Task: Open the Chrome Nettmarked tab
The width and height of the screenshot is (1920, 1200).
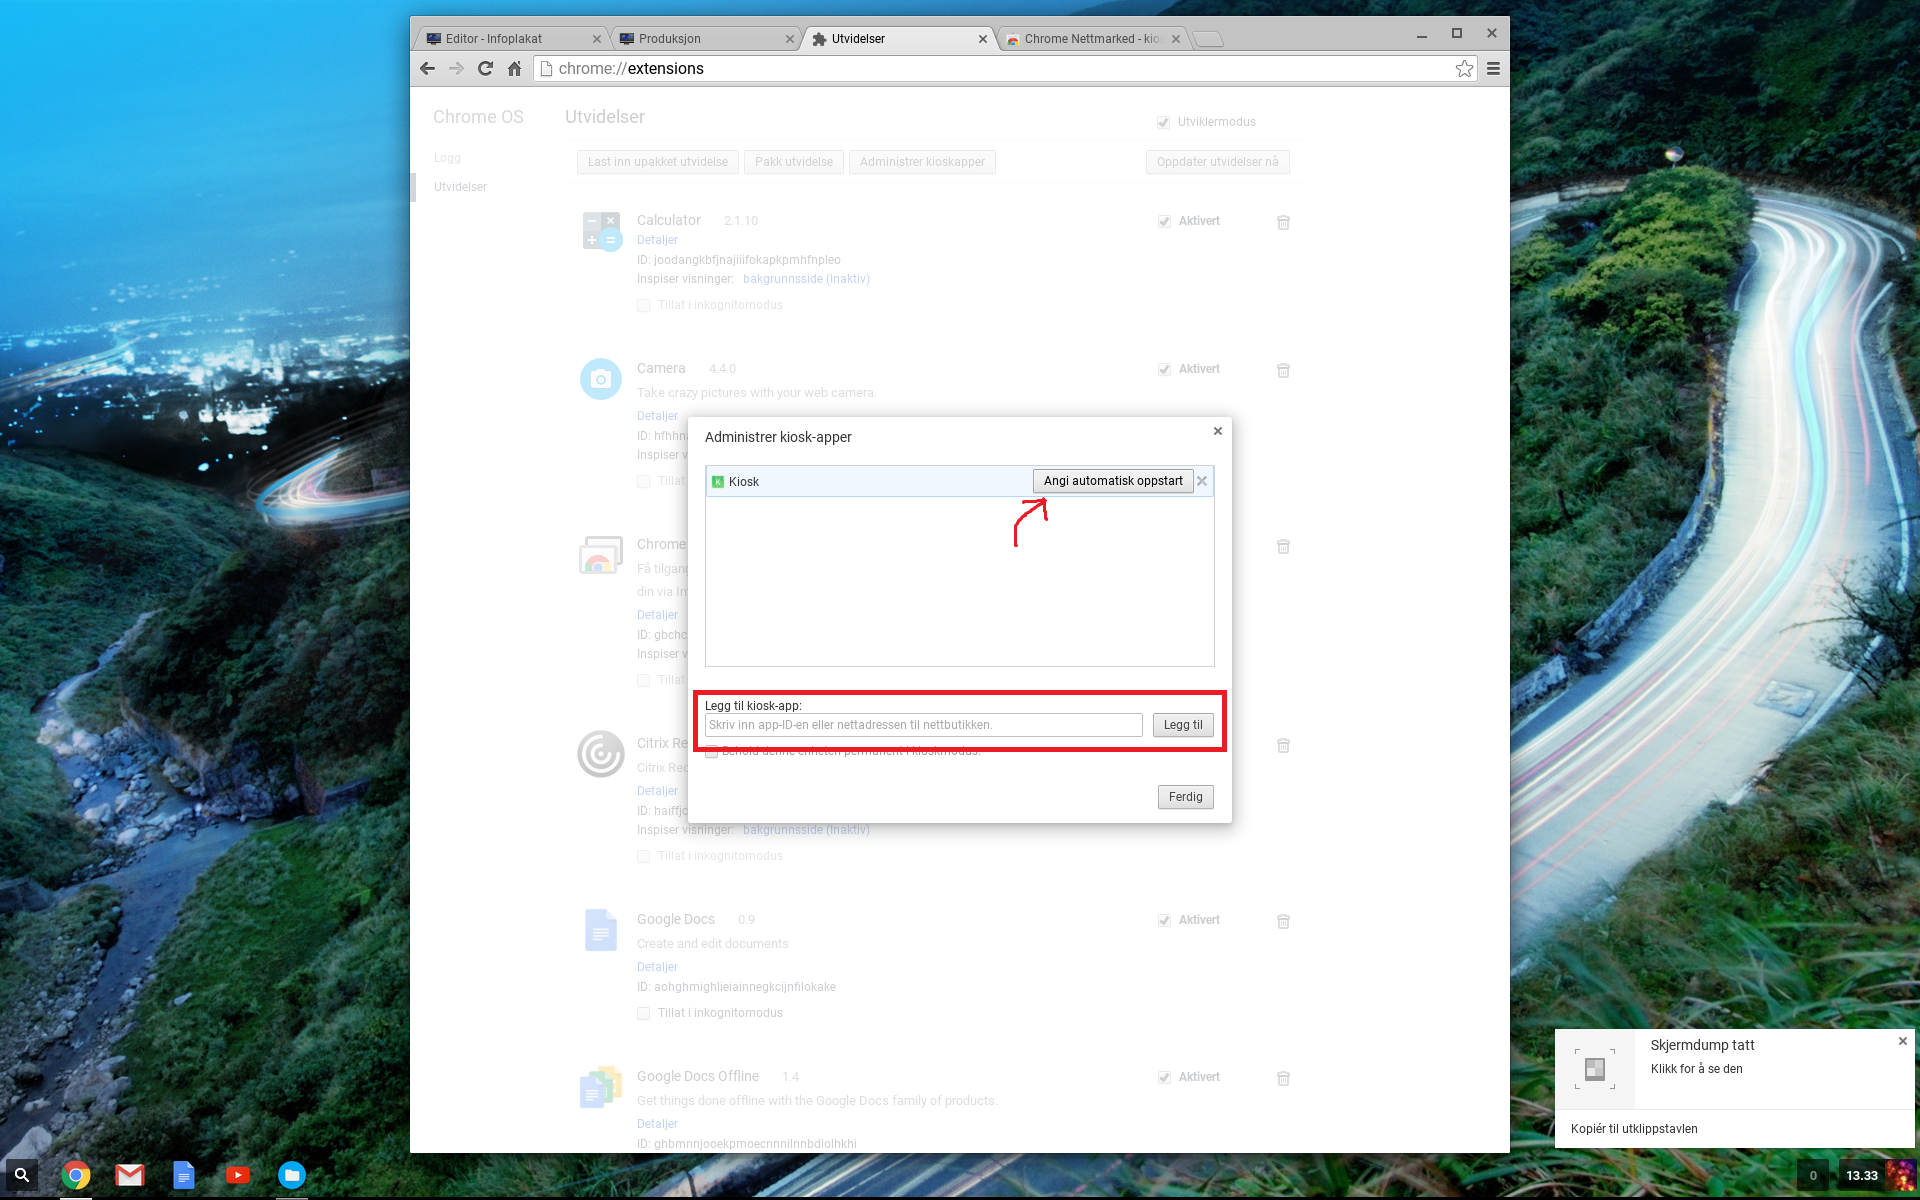Action: tap(1090, 39)
